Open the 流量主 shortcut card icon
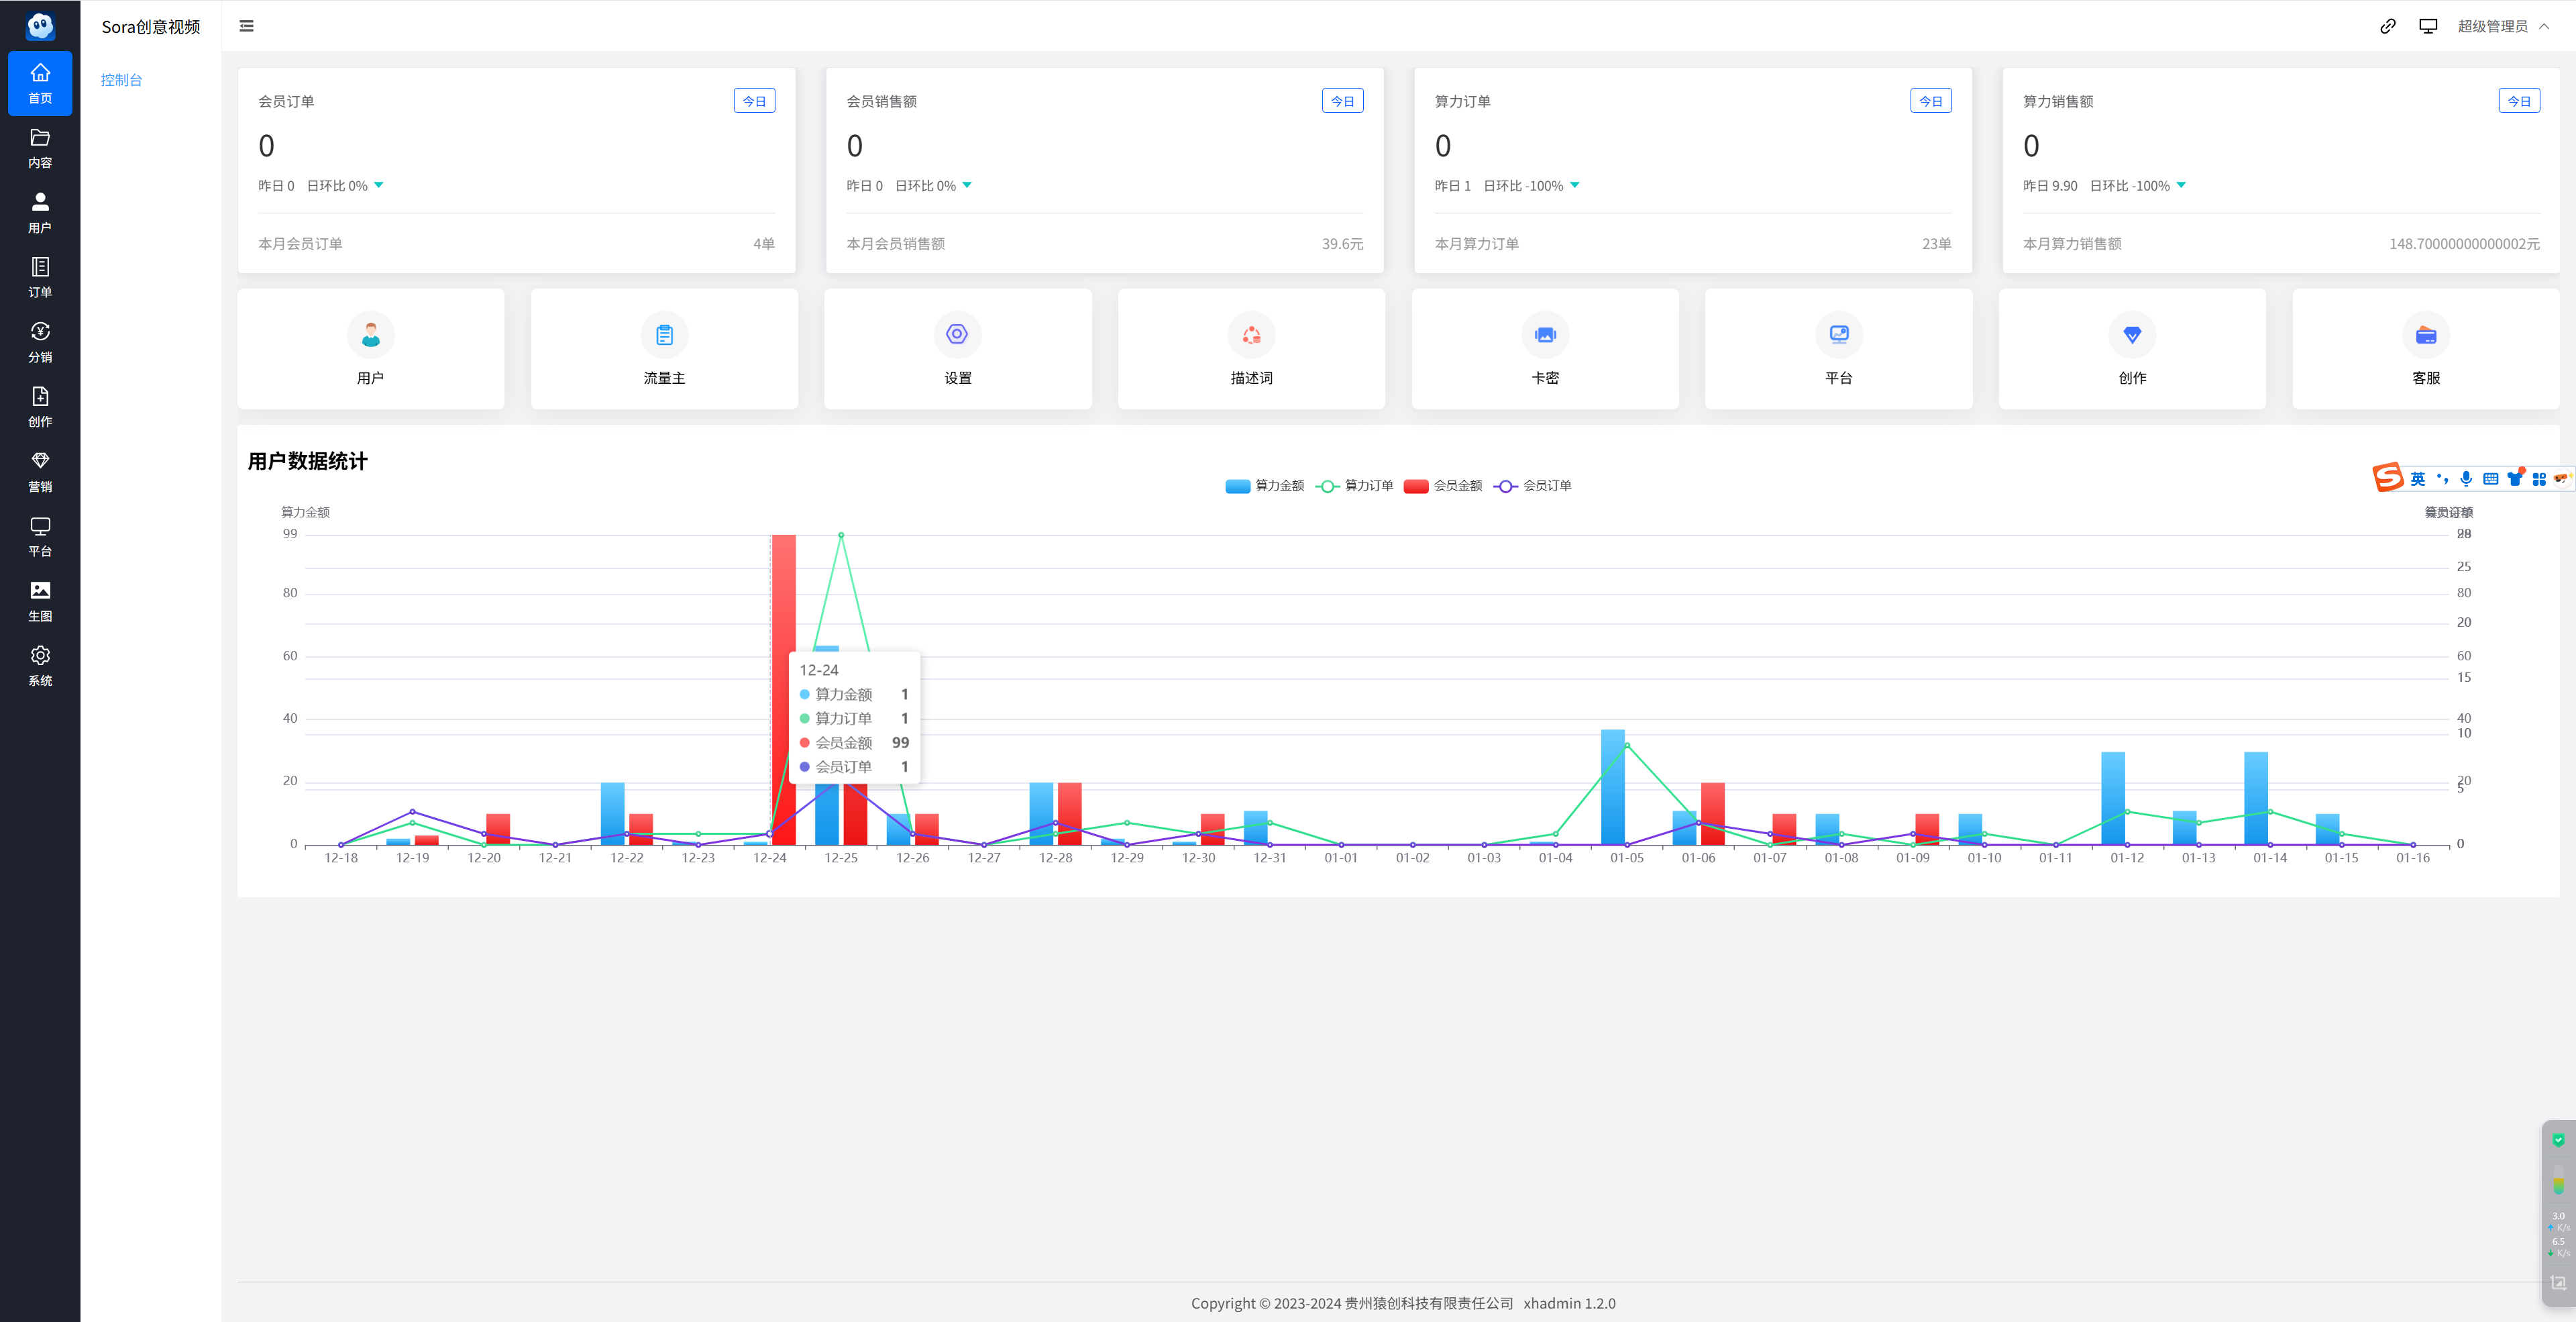 click(x=664, y=335)
